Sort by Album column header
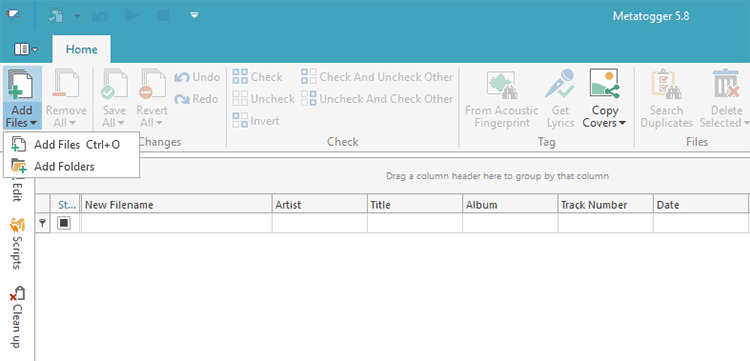The width and height of the screenshot is (750, 361). (510, 205)
